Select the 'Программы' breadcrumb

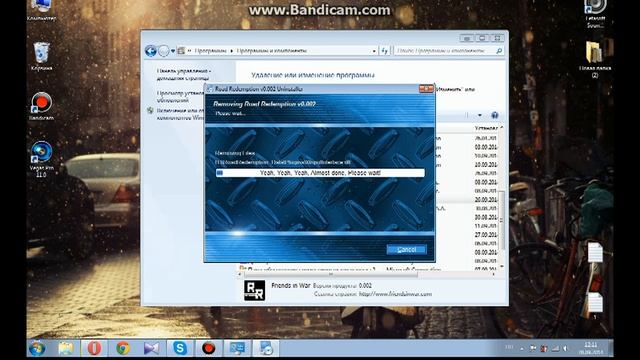point(210,51)
